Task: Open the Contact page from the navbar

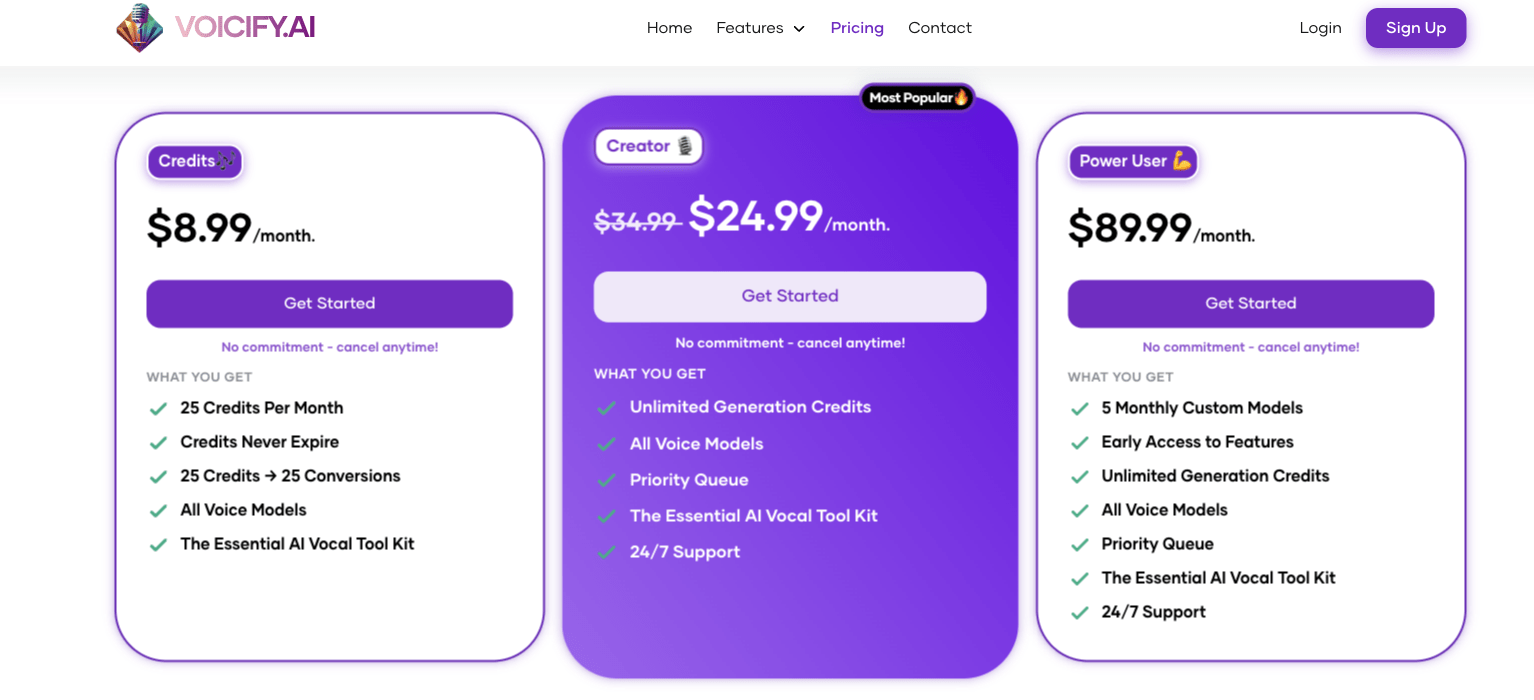Action: [939, 27]
